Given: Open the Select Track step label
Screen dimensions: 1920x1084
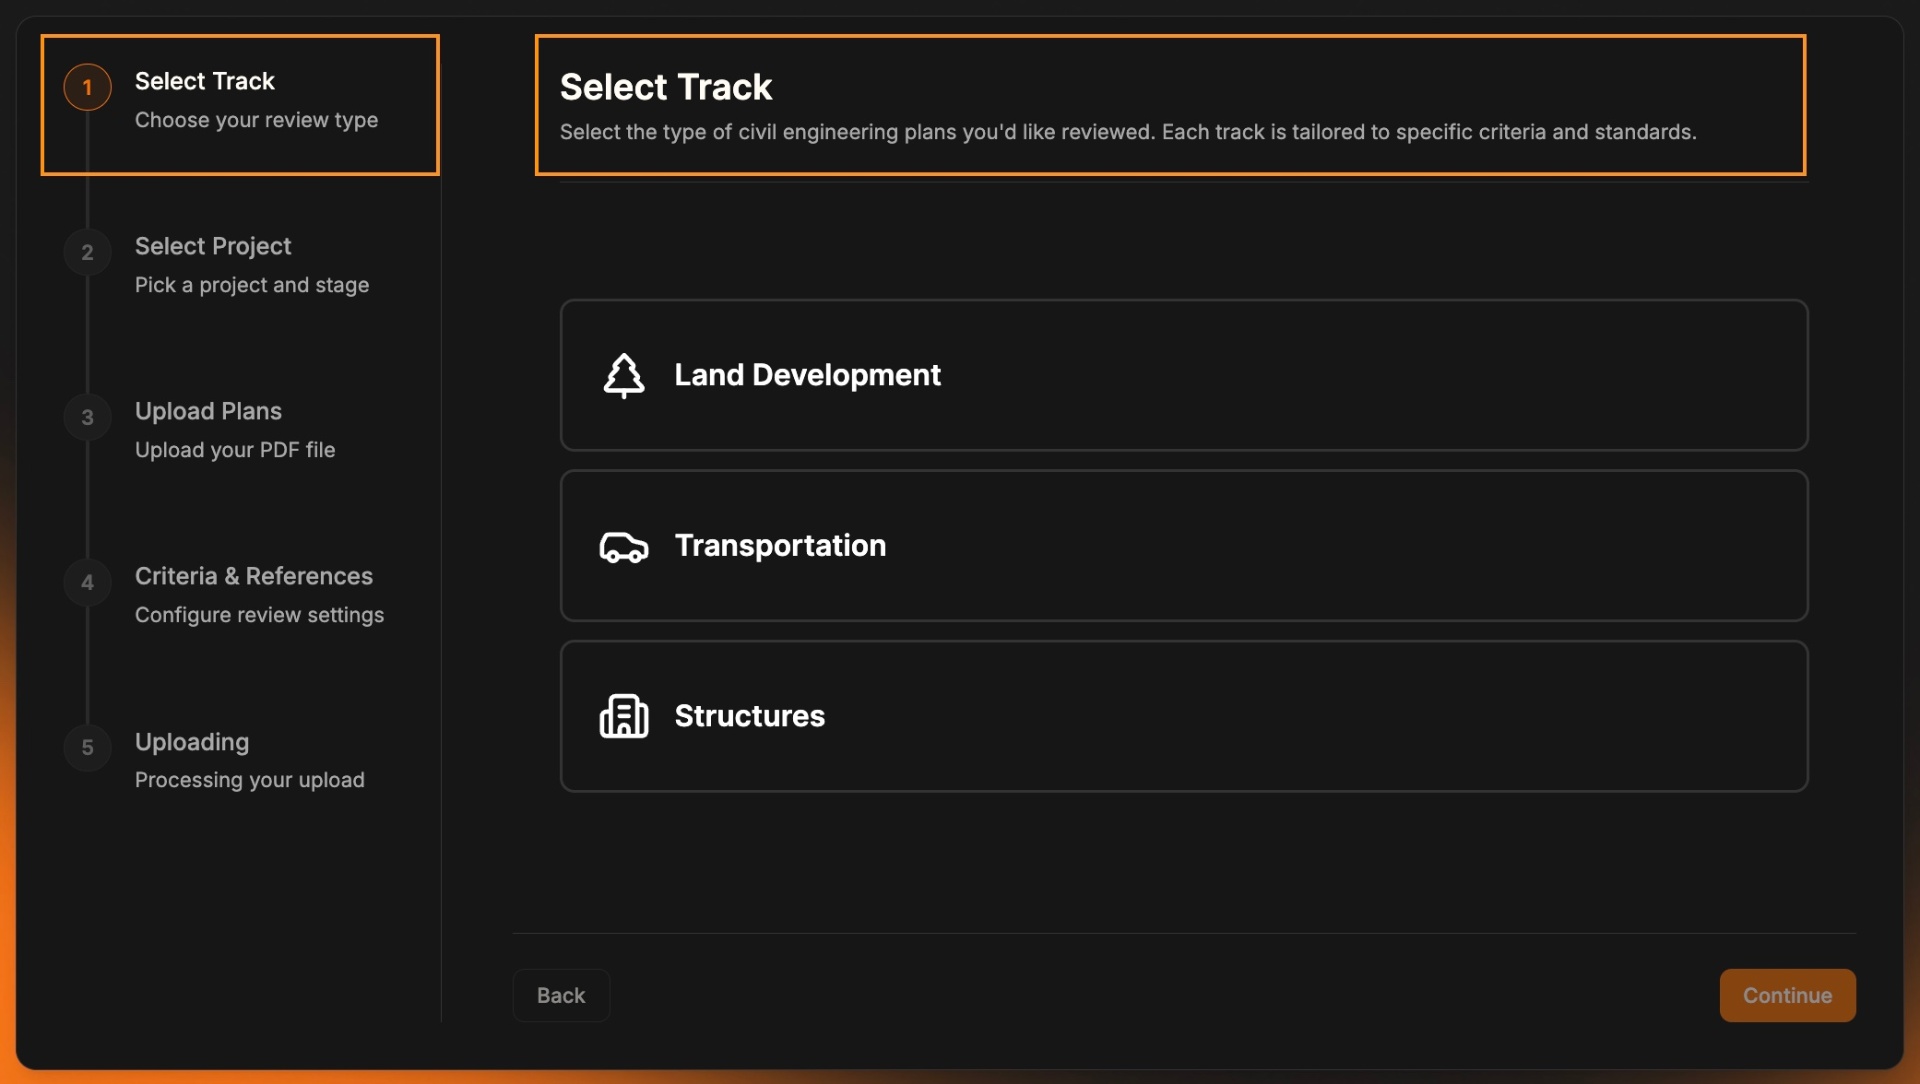Looking at the screenshot, I should [x=204, y=81].
